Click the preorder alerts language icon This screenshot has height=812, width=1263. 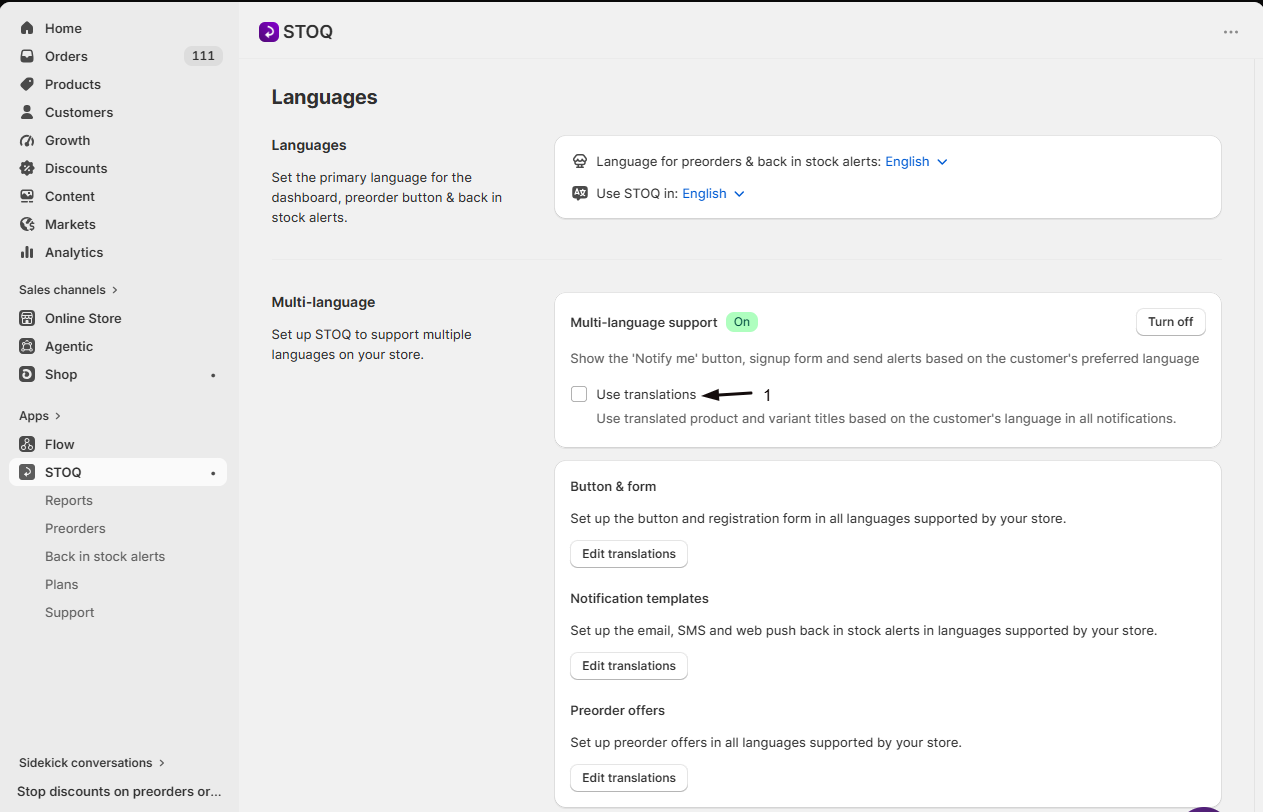pyautogui.click(x=580, y=161)
